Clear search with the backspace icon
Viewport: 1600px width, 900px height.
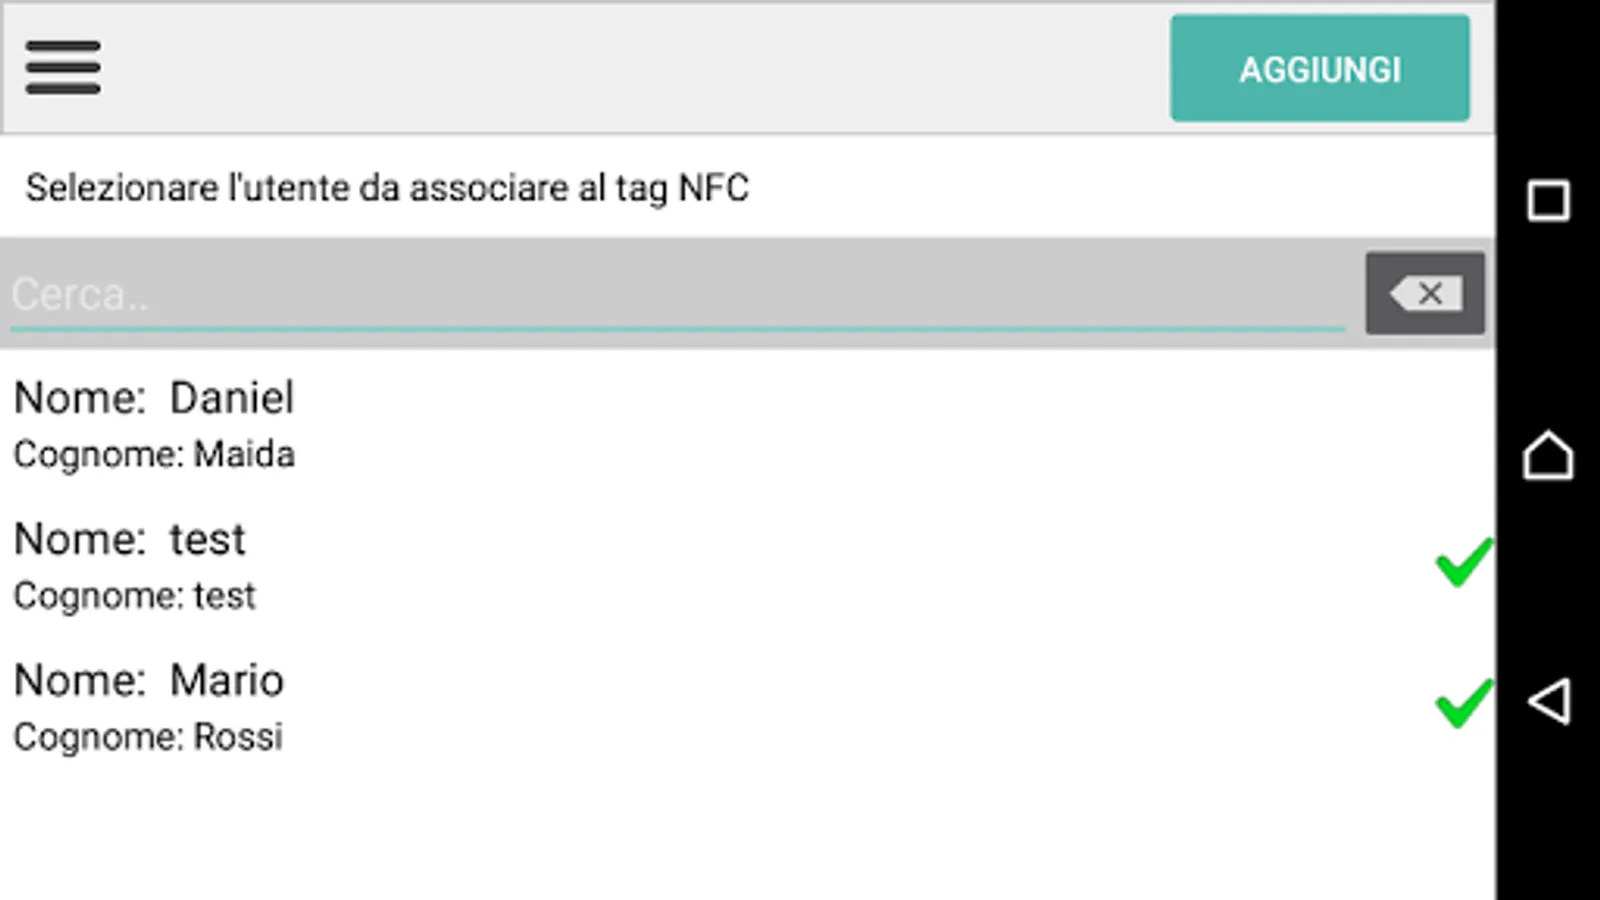coord(1425,294)
